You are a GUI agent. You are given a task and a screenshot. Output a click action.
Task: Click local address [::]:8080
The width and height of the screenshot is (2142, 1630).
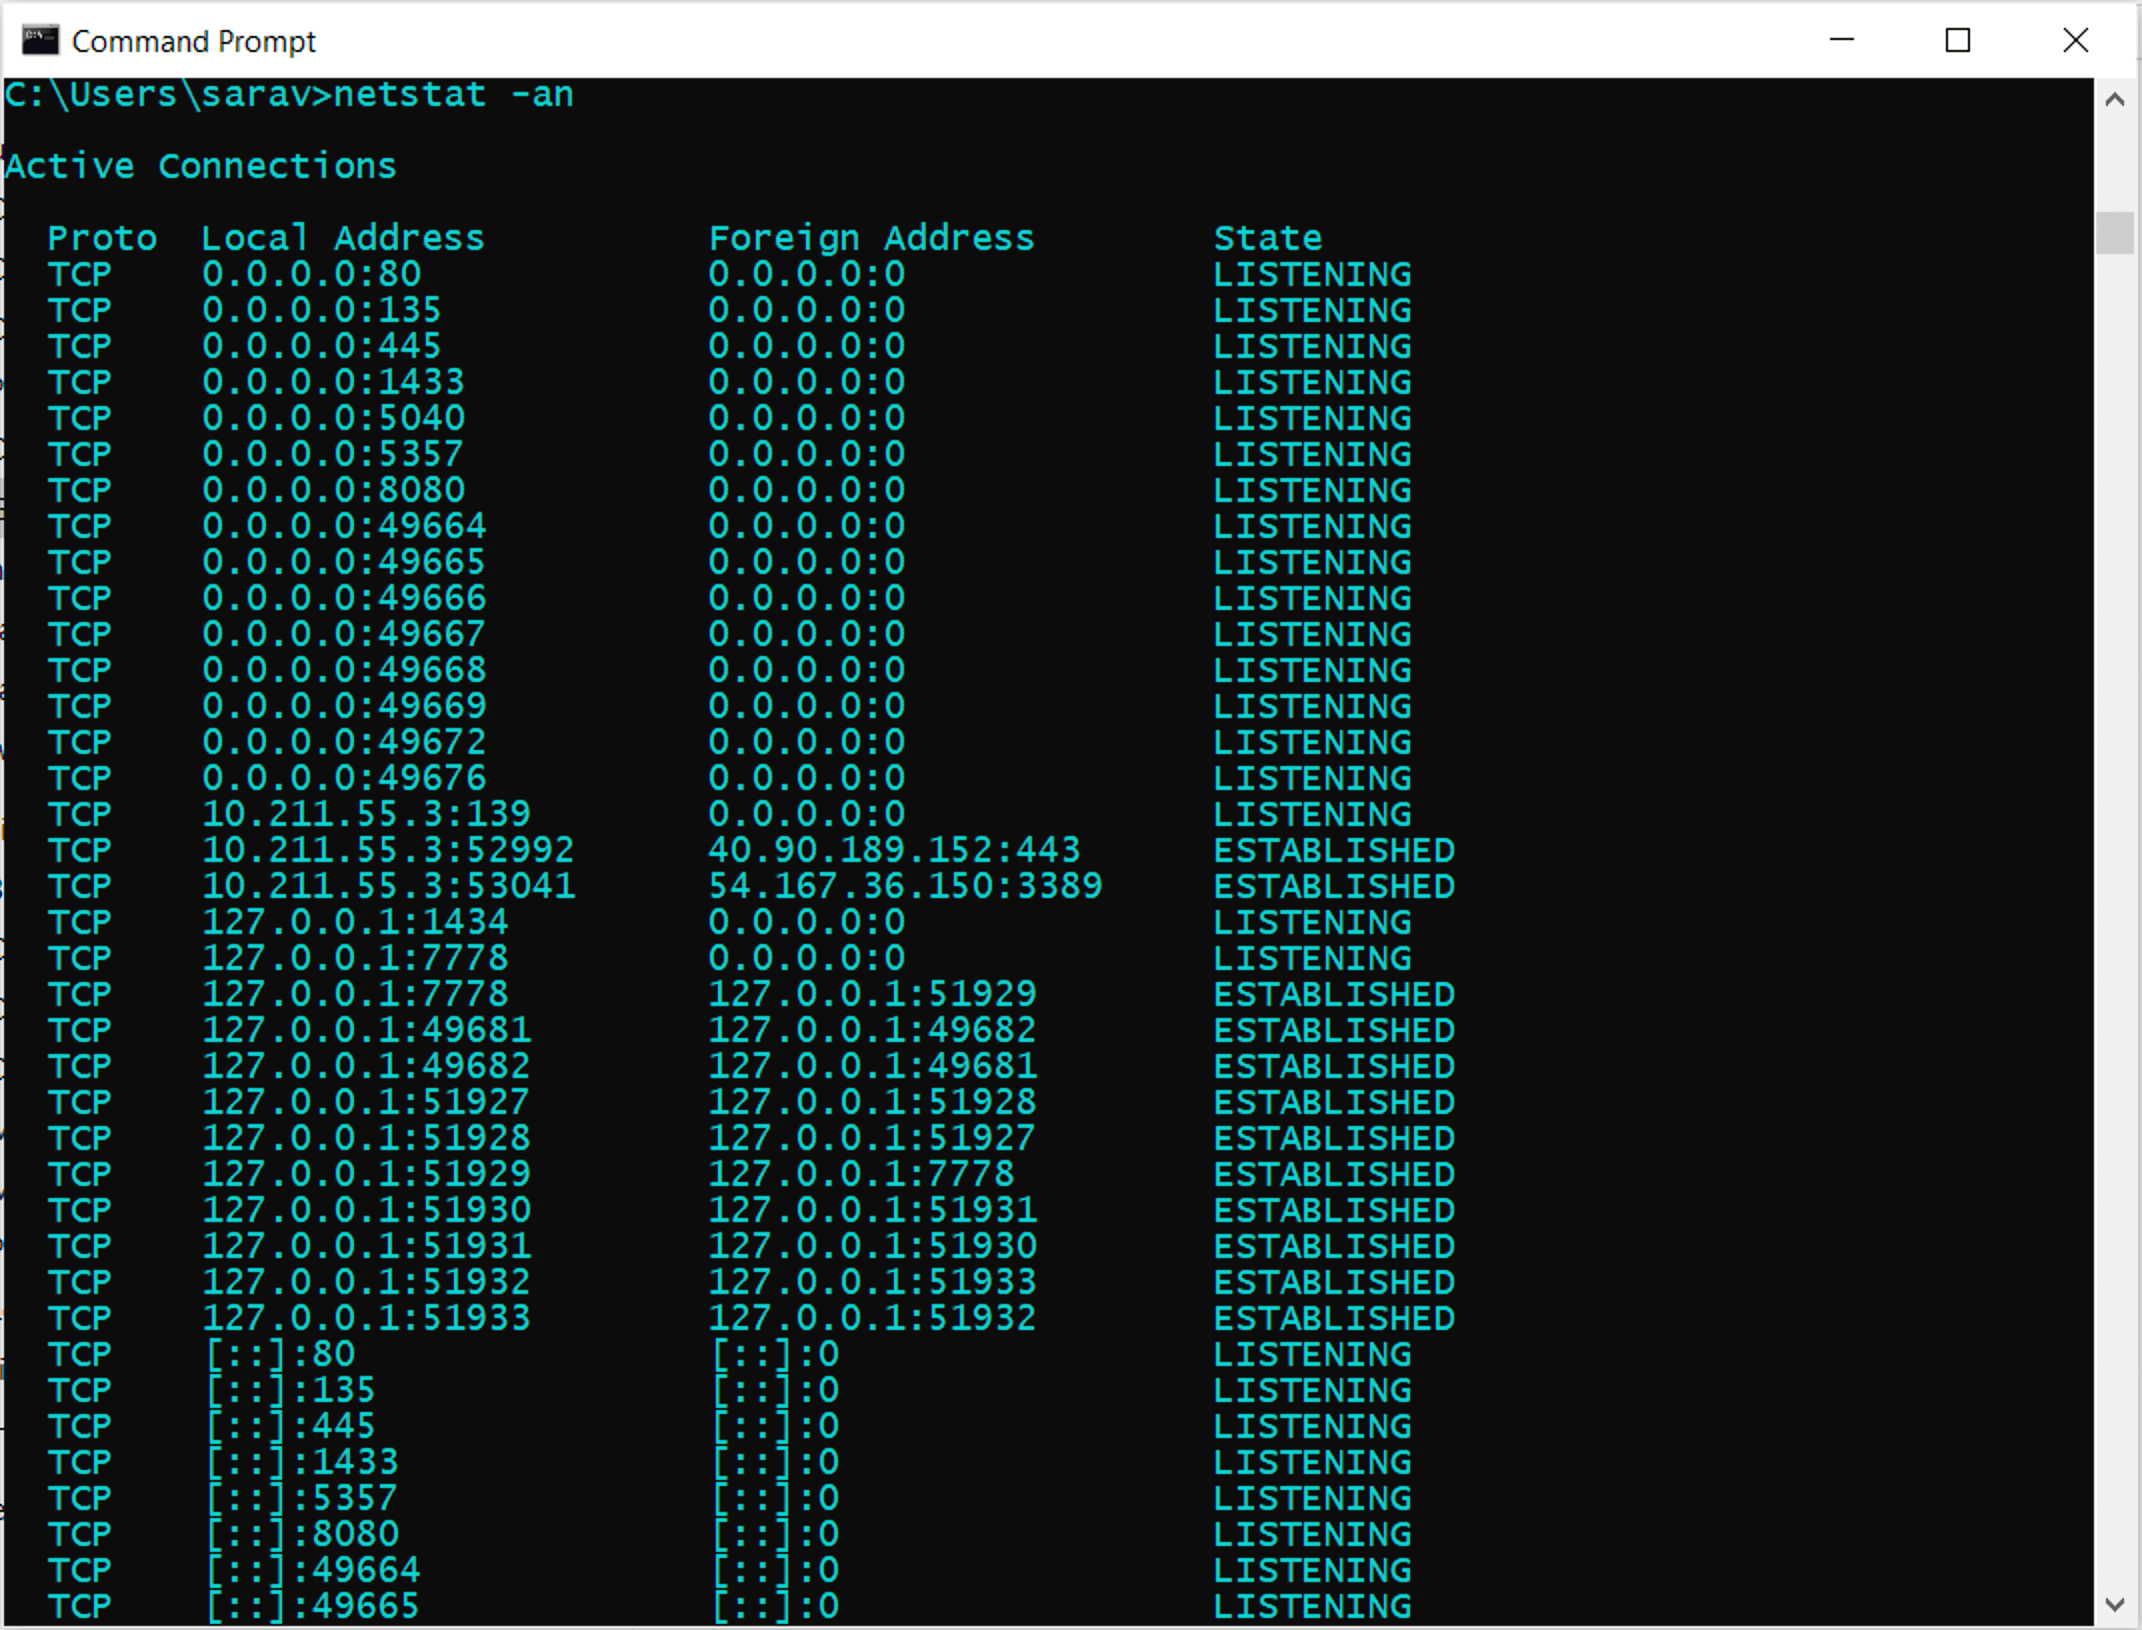pos(302,1534)
